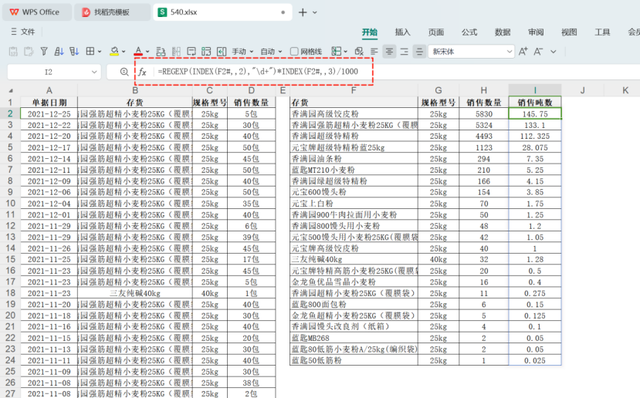Toggle the 网格线 gridlines checkbox
640x398 pixels.
tap(294, 51)
